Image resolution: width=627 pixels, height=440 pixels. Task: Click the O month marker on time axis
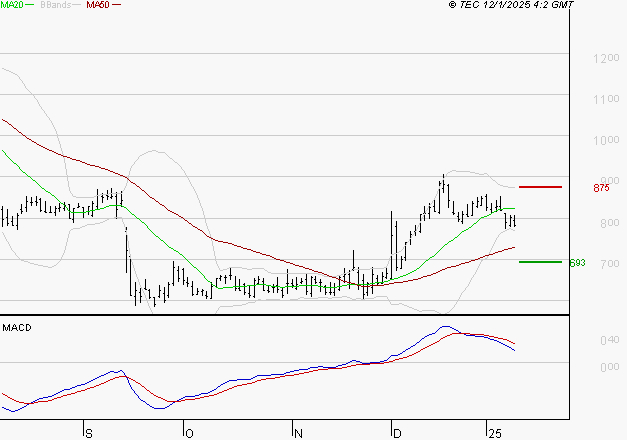[x=188, y=432]
